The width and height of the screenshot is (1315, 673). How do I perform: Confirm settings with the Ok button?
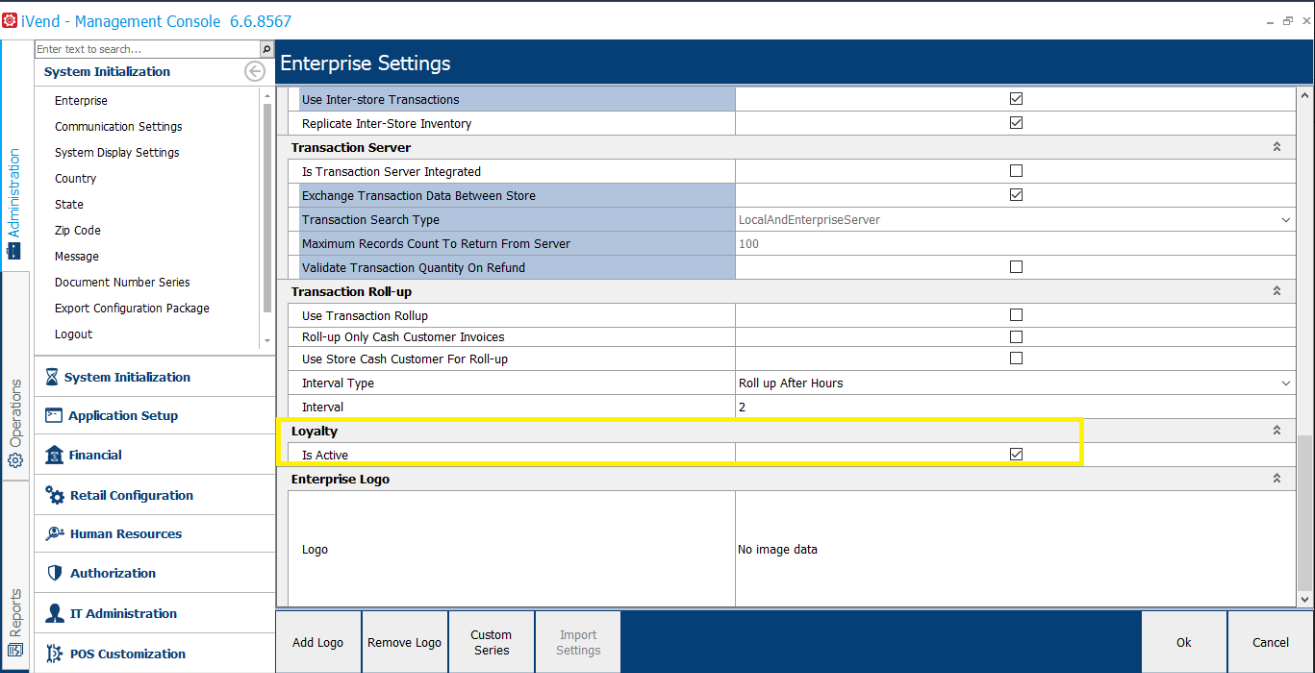pyautogui.click(x=1184, y=642)
